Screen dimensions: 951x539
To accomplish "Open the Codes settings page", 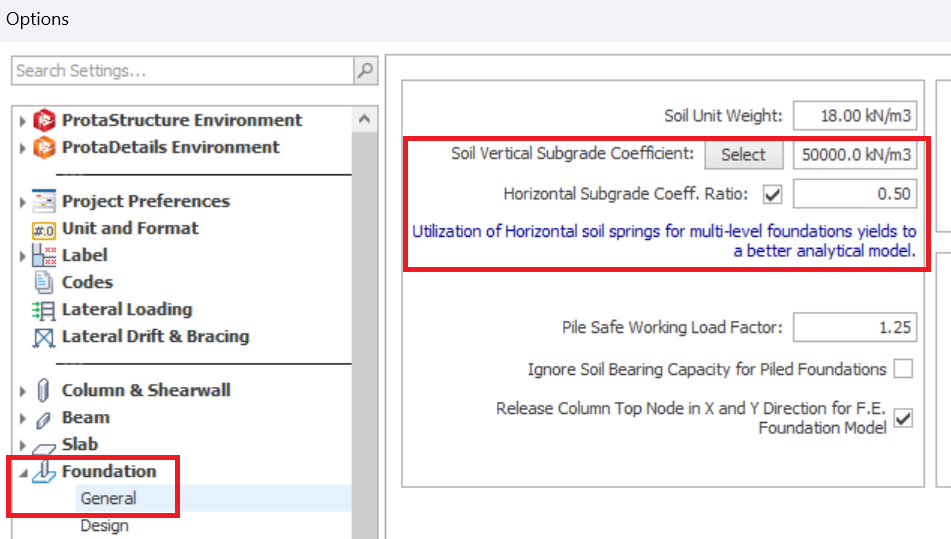I will [87, 283].
